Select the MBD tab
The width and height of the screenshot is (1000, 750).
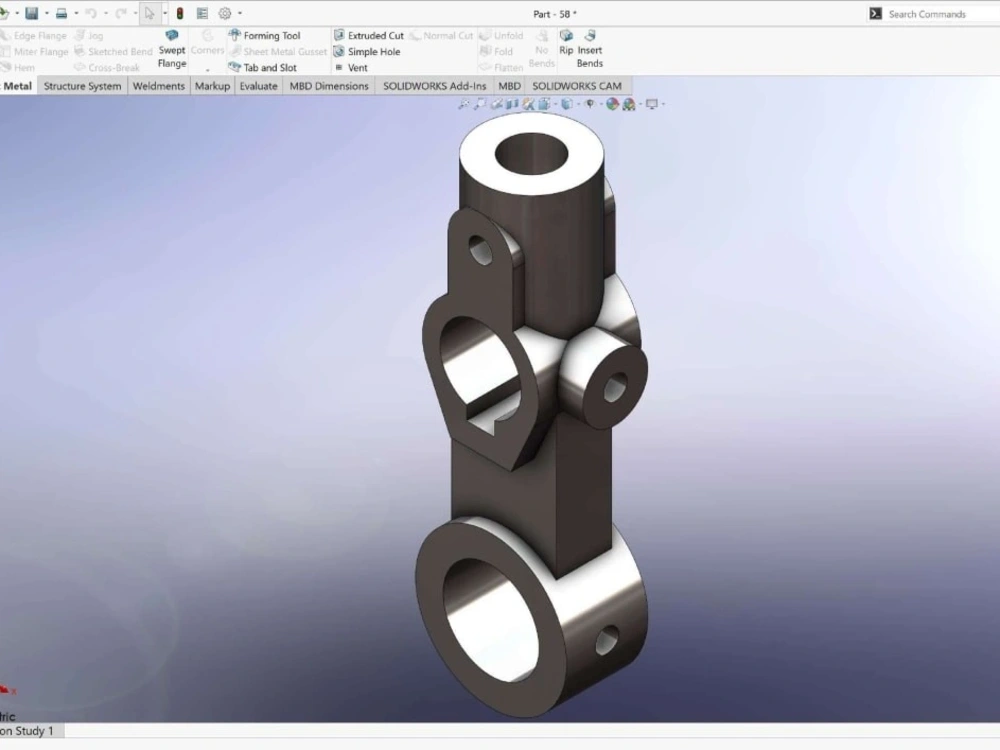[x=509, y=85]
